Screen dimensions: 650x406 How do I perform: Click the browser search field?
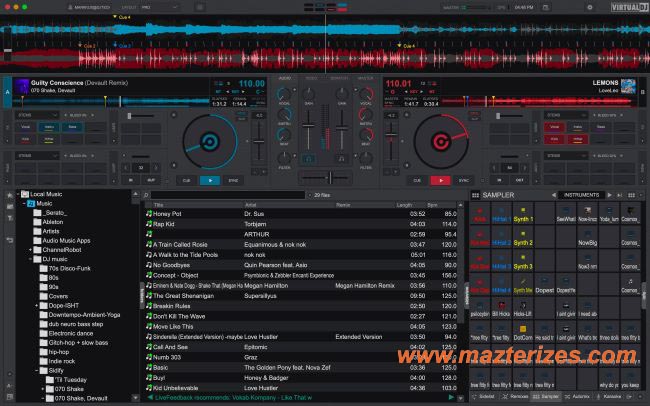click(x=228, y=195)
